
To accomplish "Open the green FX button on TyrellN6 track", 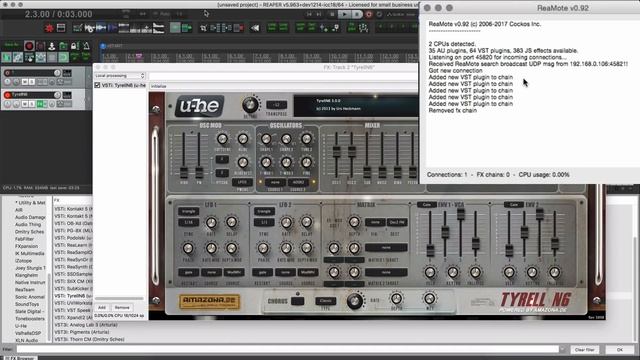I will 40,104.
